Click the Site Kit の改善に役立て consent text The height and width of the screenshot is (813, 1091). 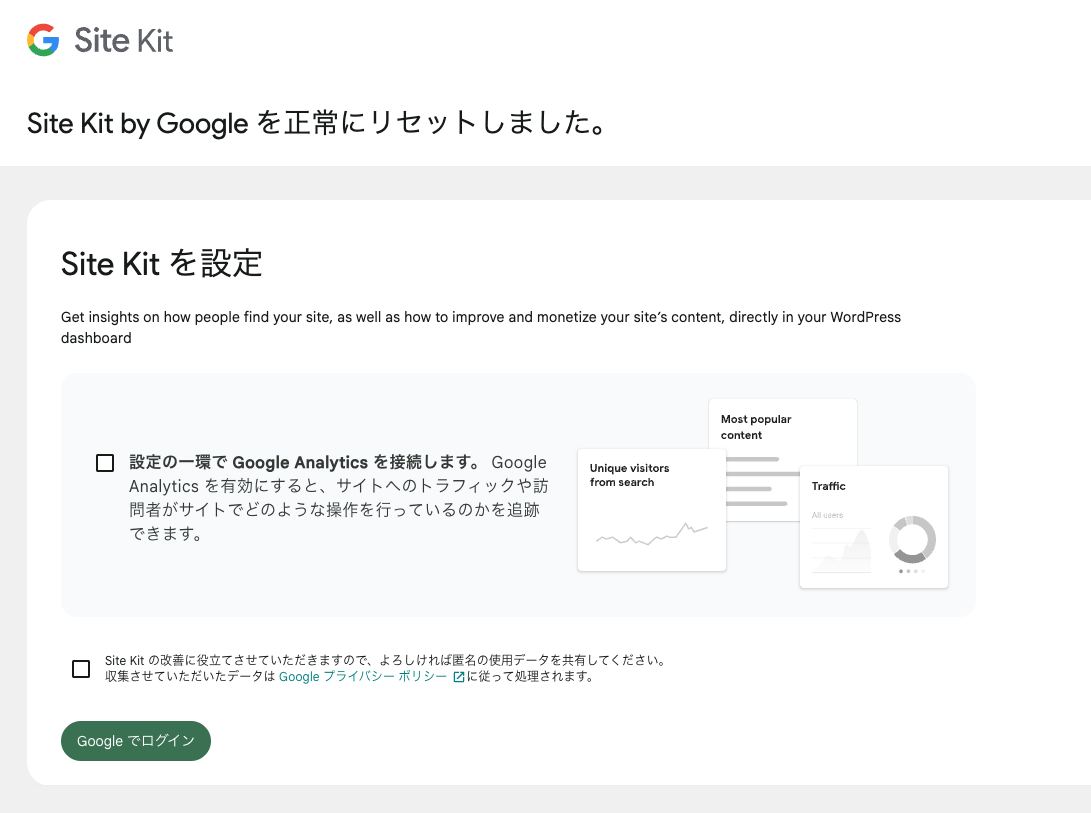click(386, 668)
